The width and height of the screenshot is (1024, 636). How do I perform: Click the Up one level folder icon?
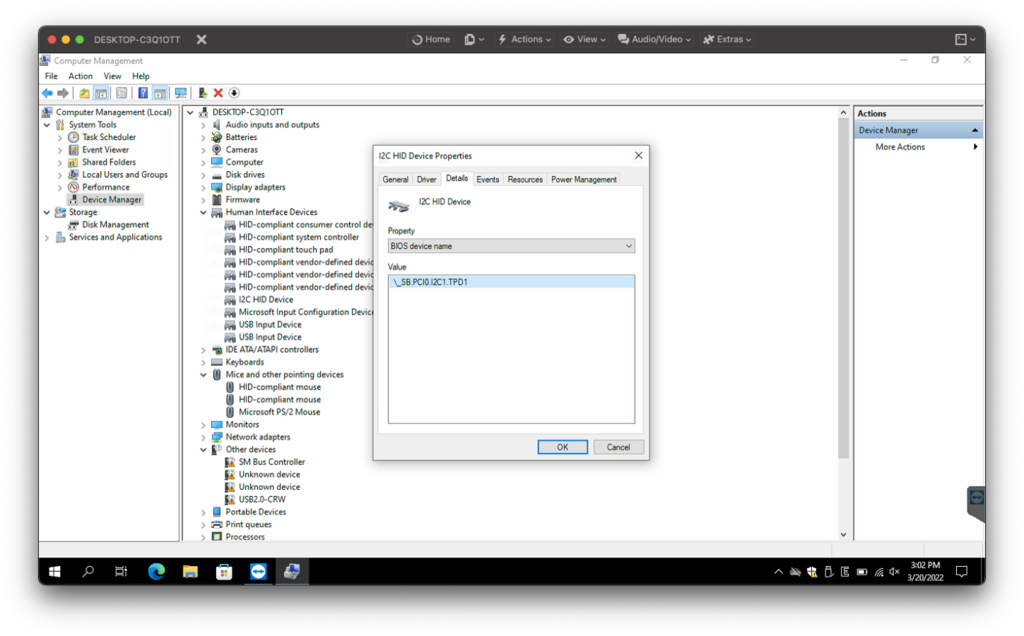(x=85, y=93)
